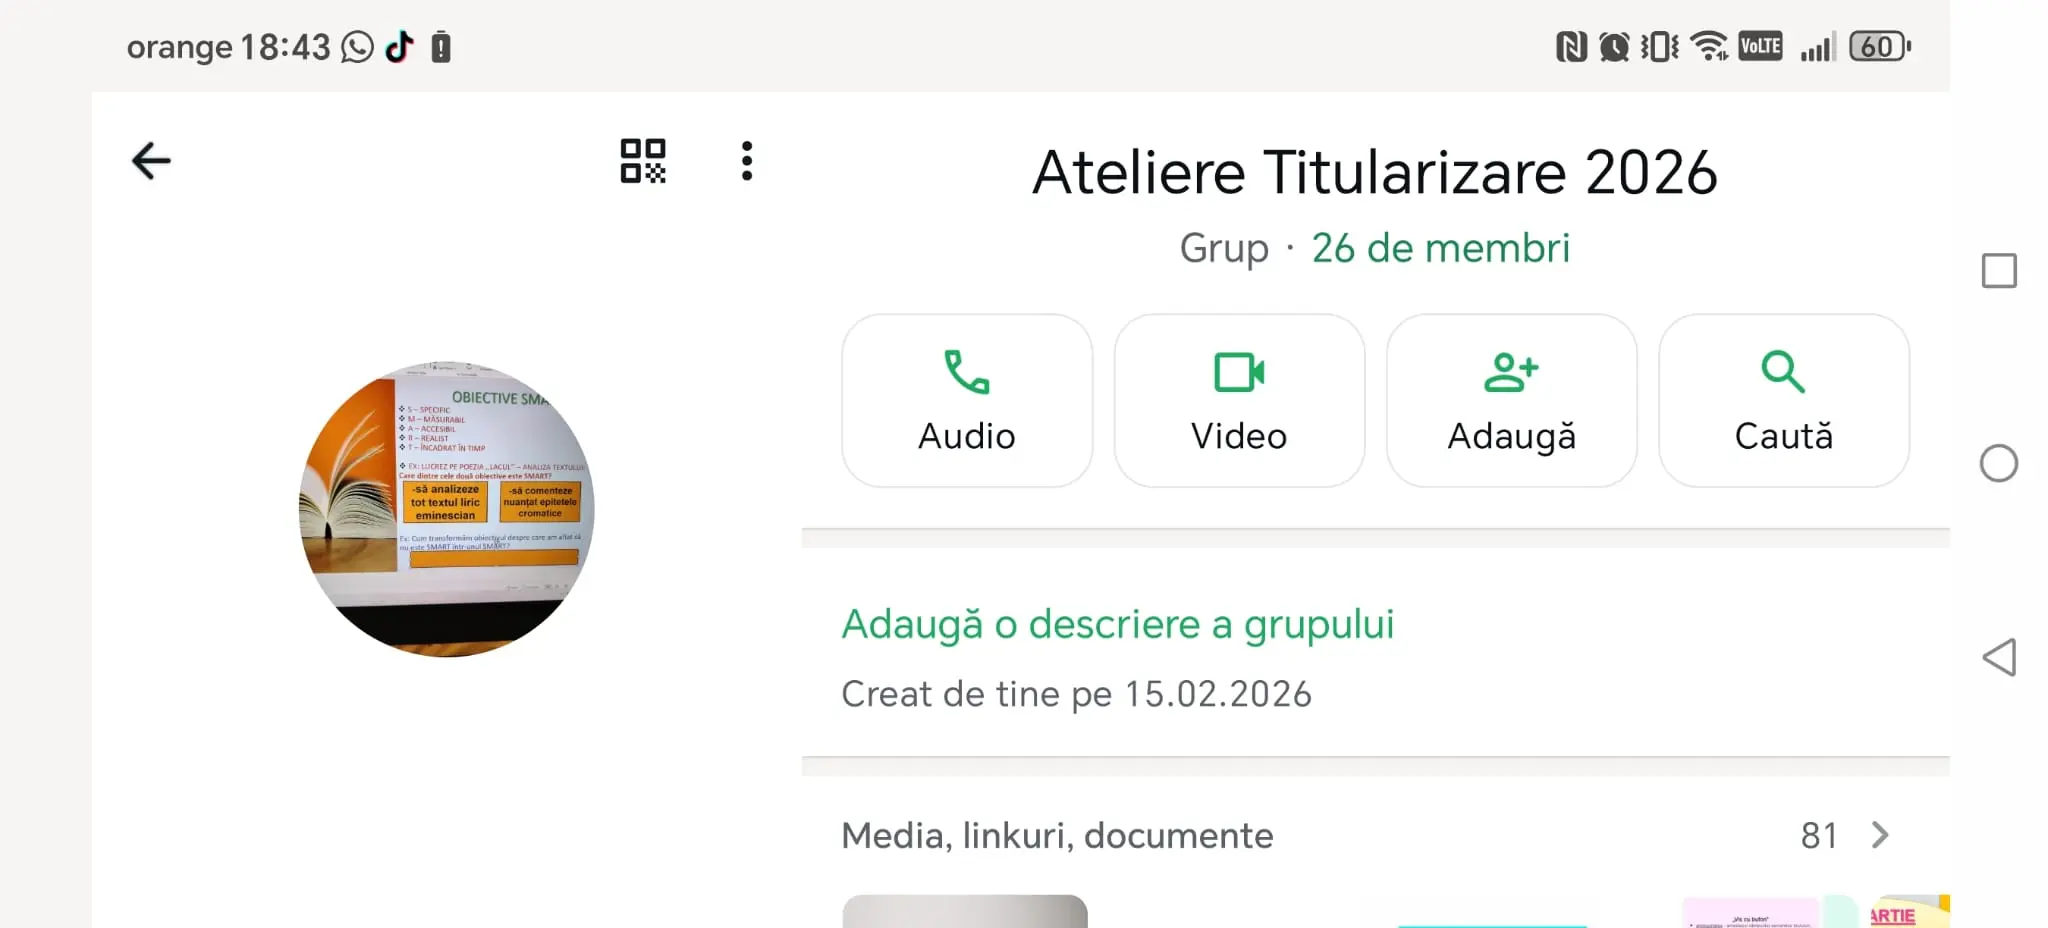
Task: Open the 26 de membri list
Action: [1440, 248]
